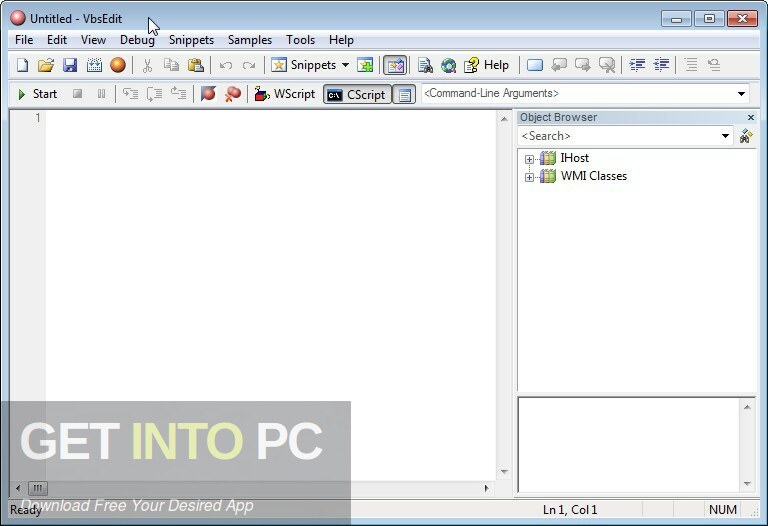Redo the last undone edit
The height and width of the screenshot is (526, 768).
[x=249, y=65]
